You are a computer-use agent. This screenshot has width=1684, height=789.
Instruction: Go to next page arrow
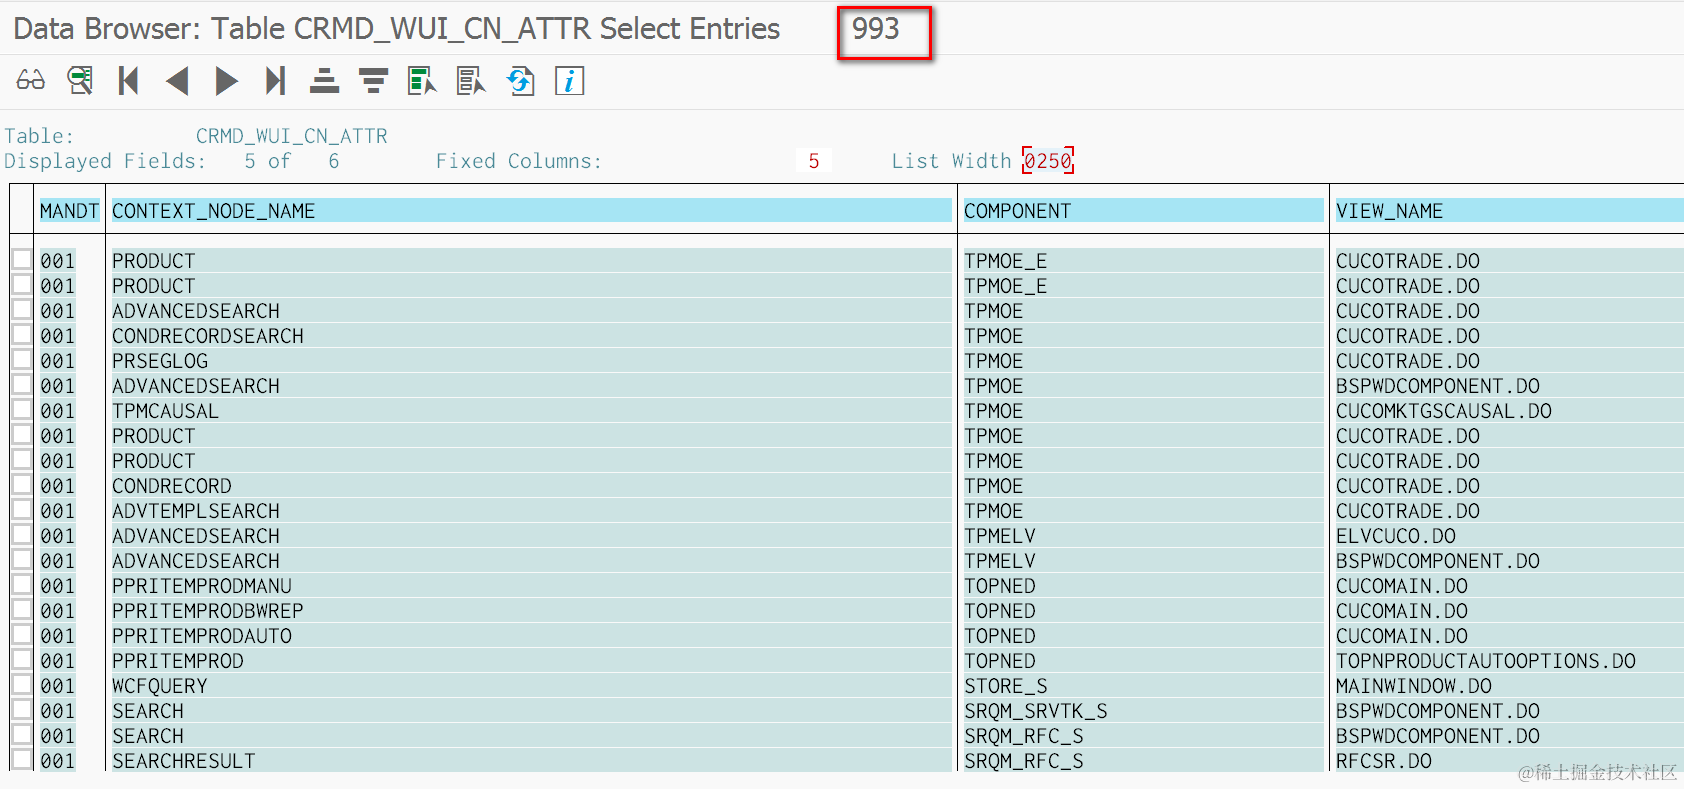tap(227, 80)
